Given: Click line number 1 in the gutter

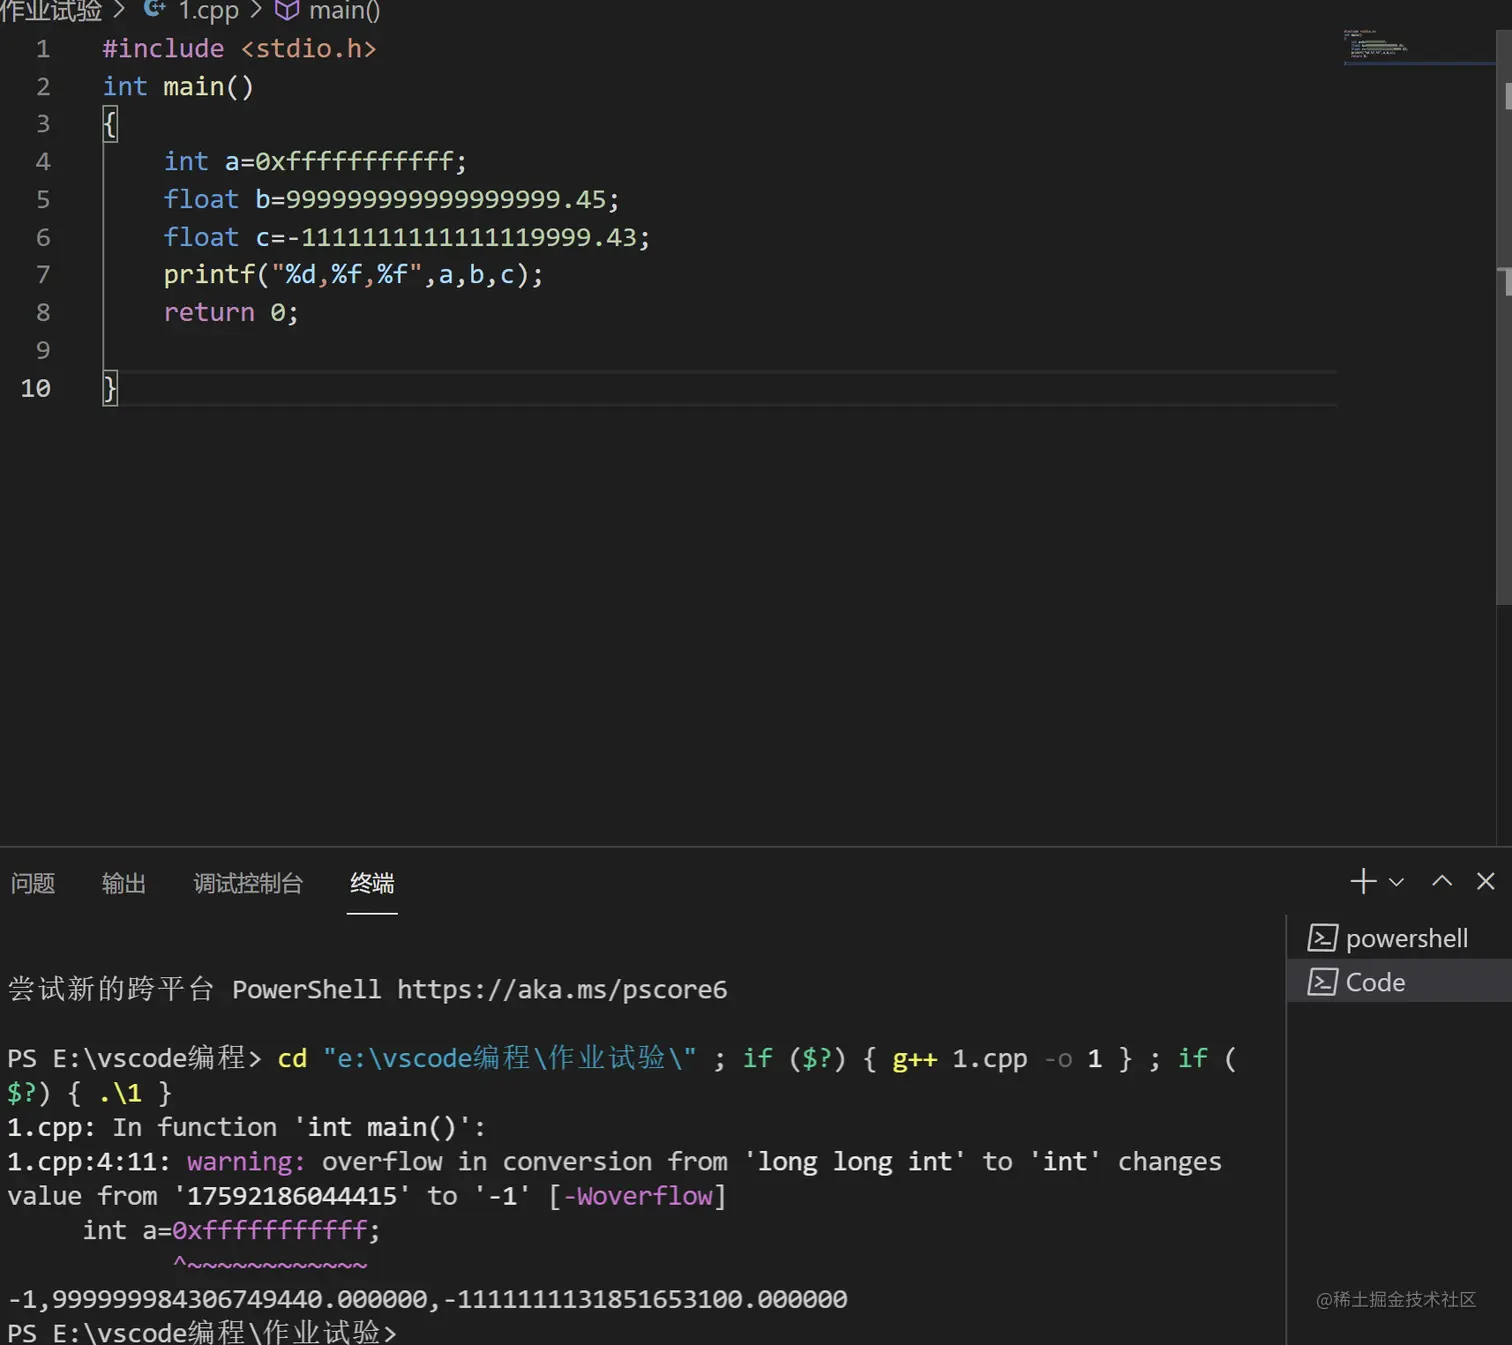Looking at the screenshot, I should coord(43,48).
